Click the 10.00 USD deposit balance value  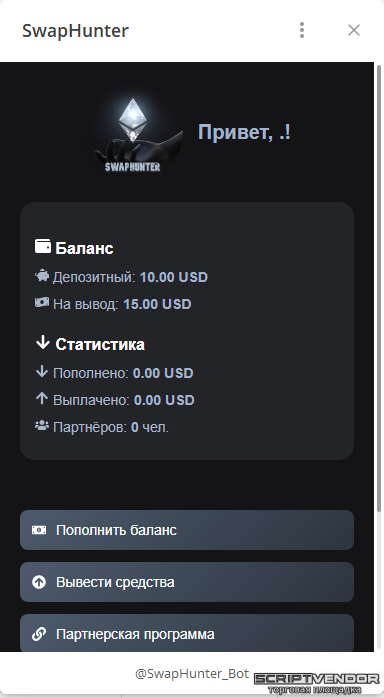tap(174, 277)
